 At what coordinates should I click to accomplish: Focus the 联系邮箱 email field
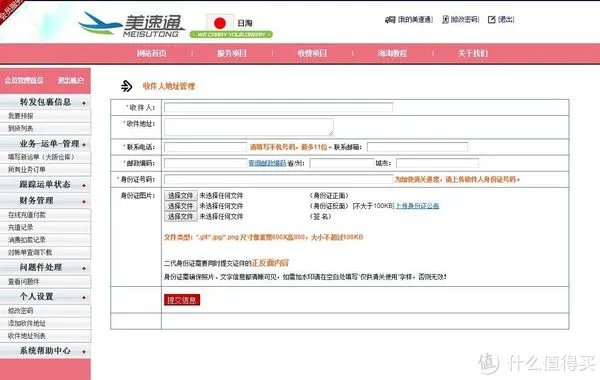tap(417, 147)
